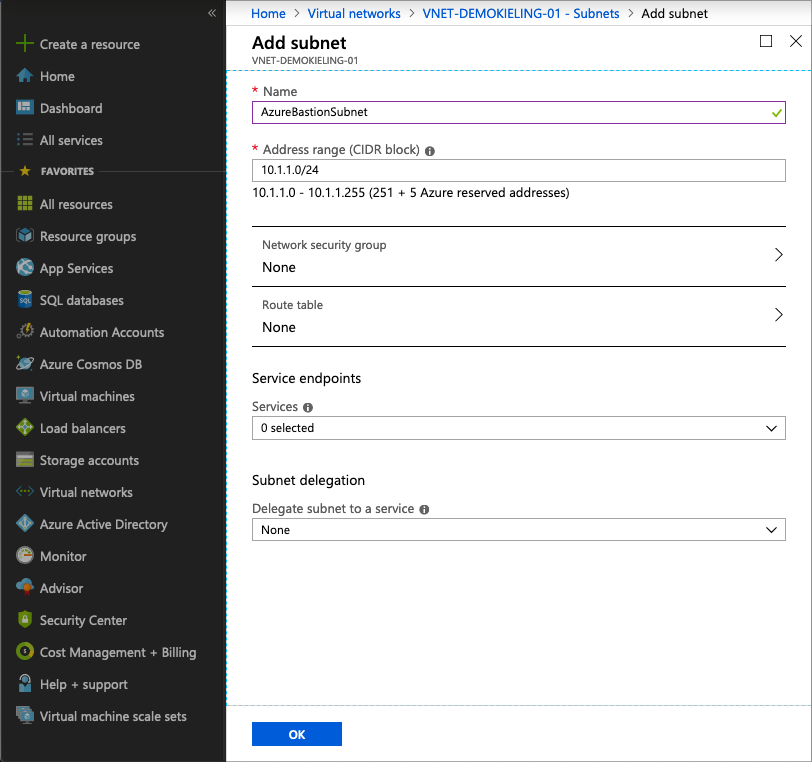Expand the Network security group selector

pos(518,256)
